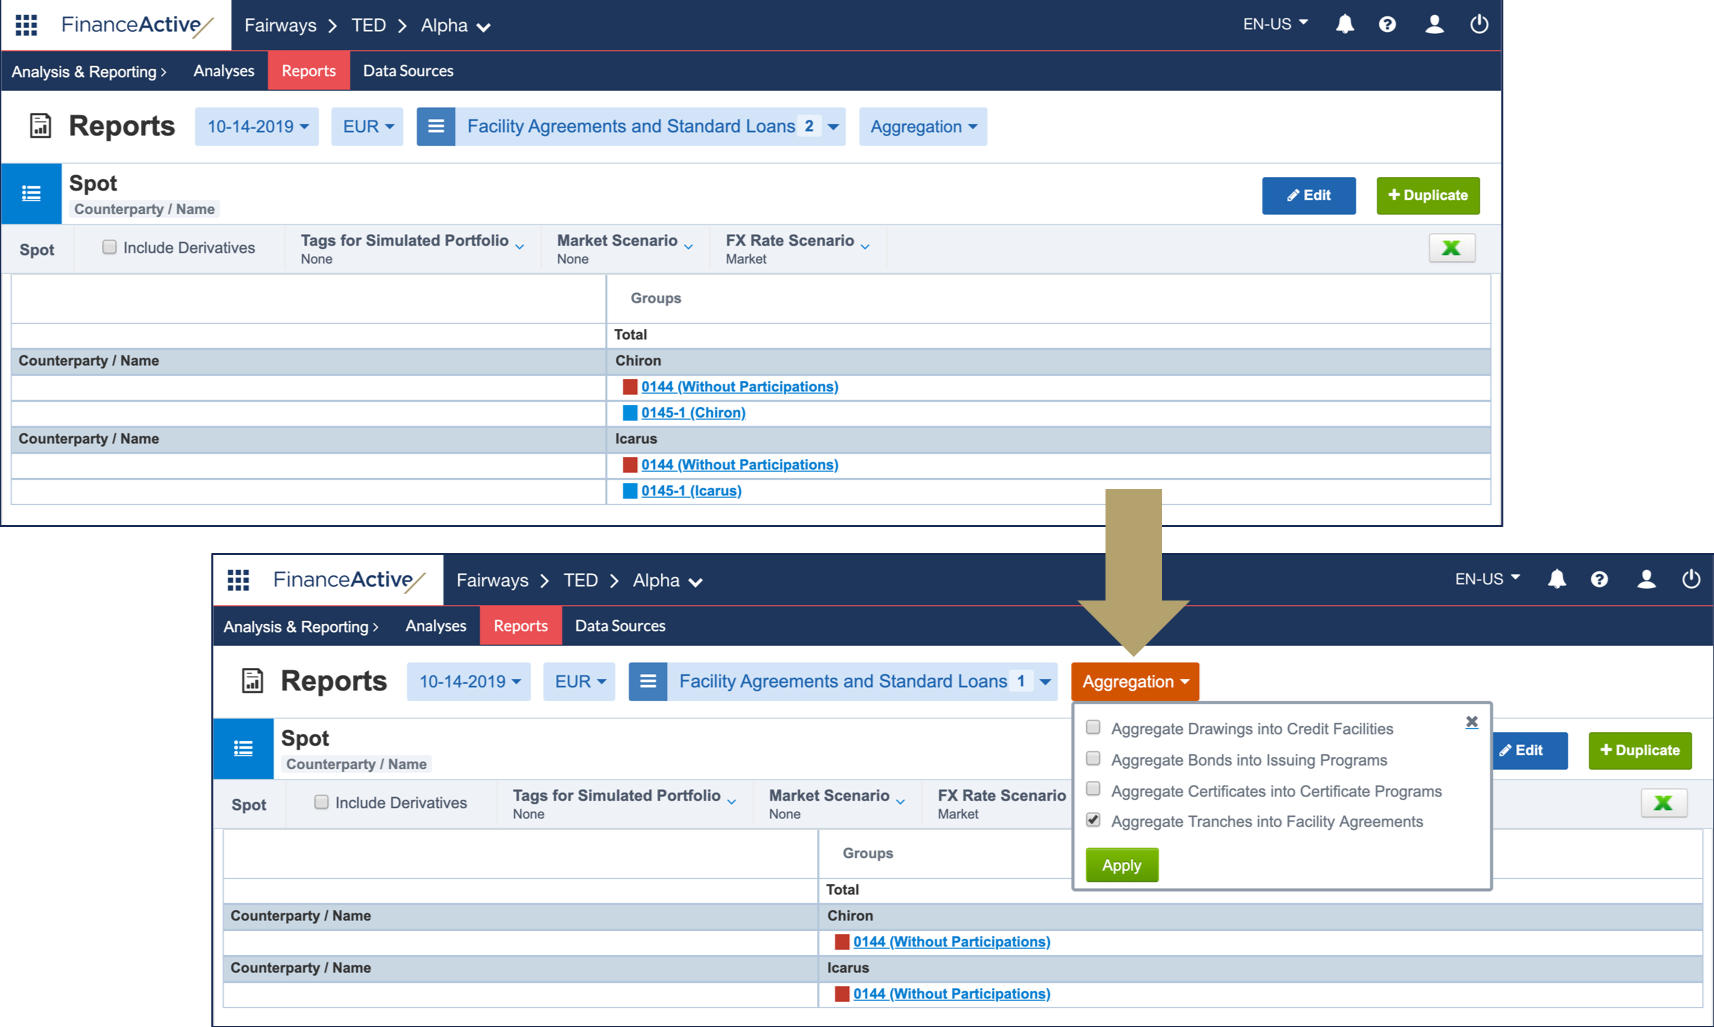Click the user profile icon in the lower window
This screenshot has width=1714, height=1027.
point(1645,579)
